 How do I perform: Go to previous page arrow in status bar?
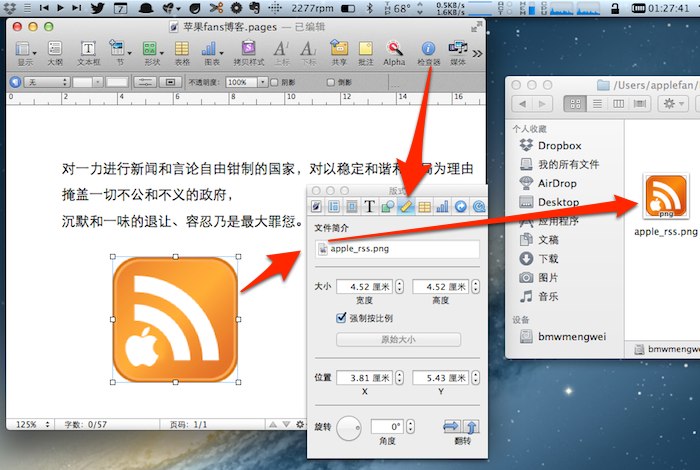tap(273, 424)
